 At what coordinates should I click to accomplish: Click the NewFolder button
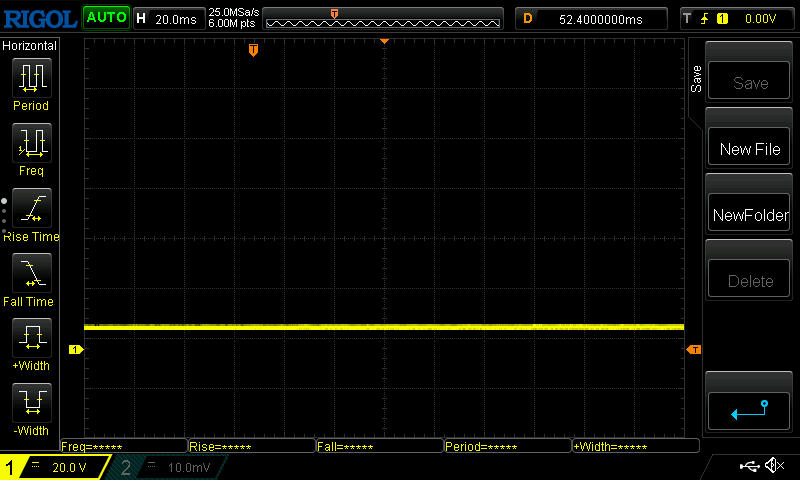[749, 213]
